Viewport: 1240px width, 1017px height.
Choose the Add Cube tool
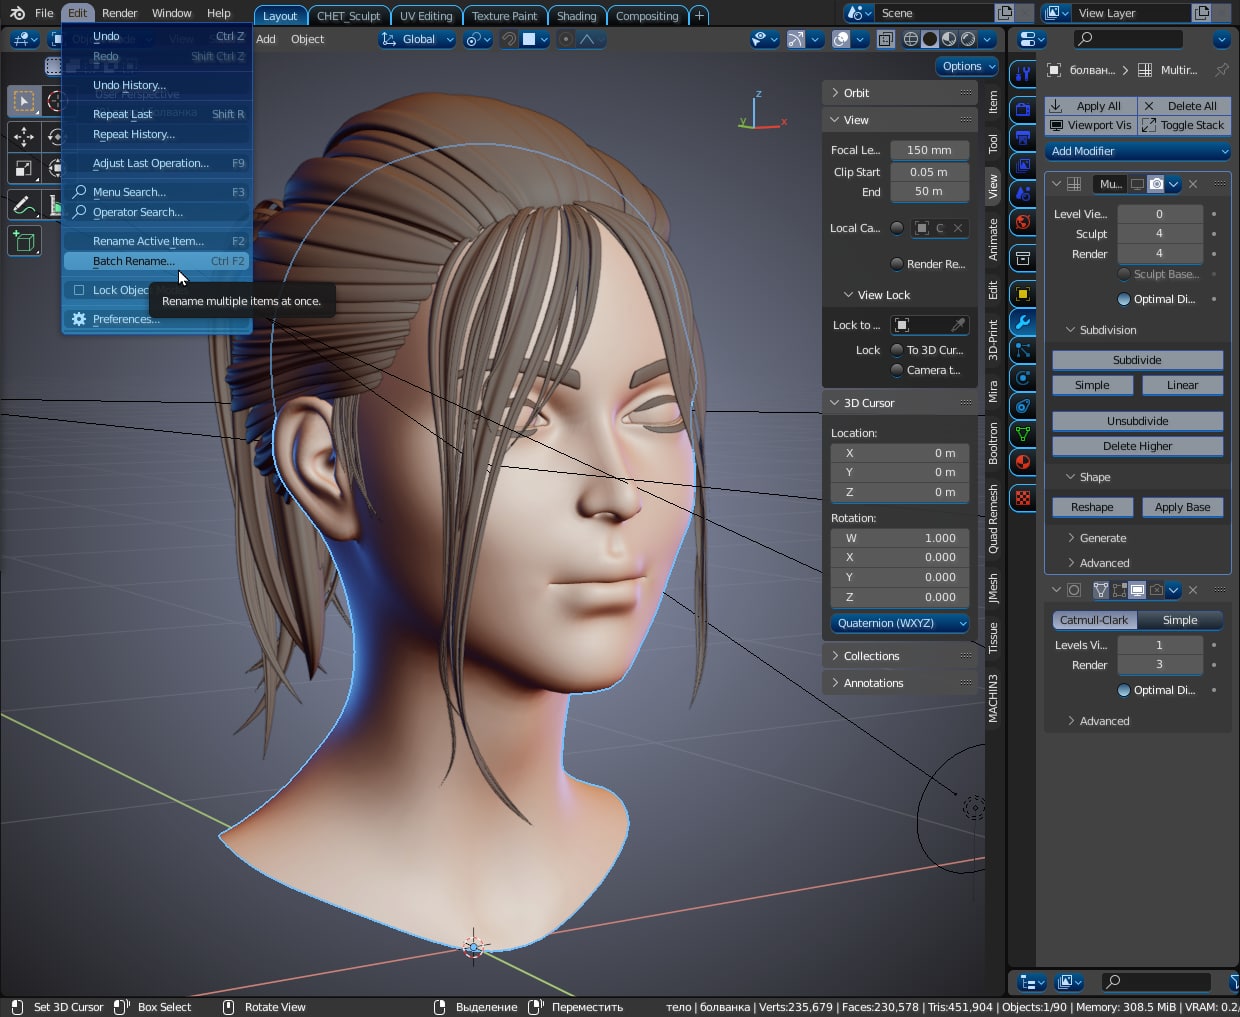(24, 241)
